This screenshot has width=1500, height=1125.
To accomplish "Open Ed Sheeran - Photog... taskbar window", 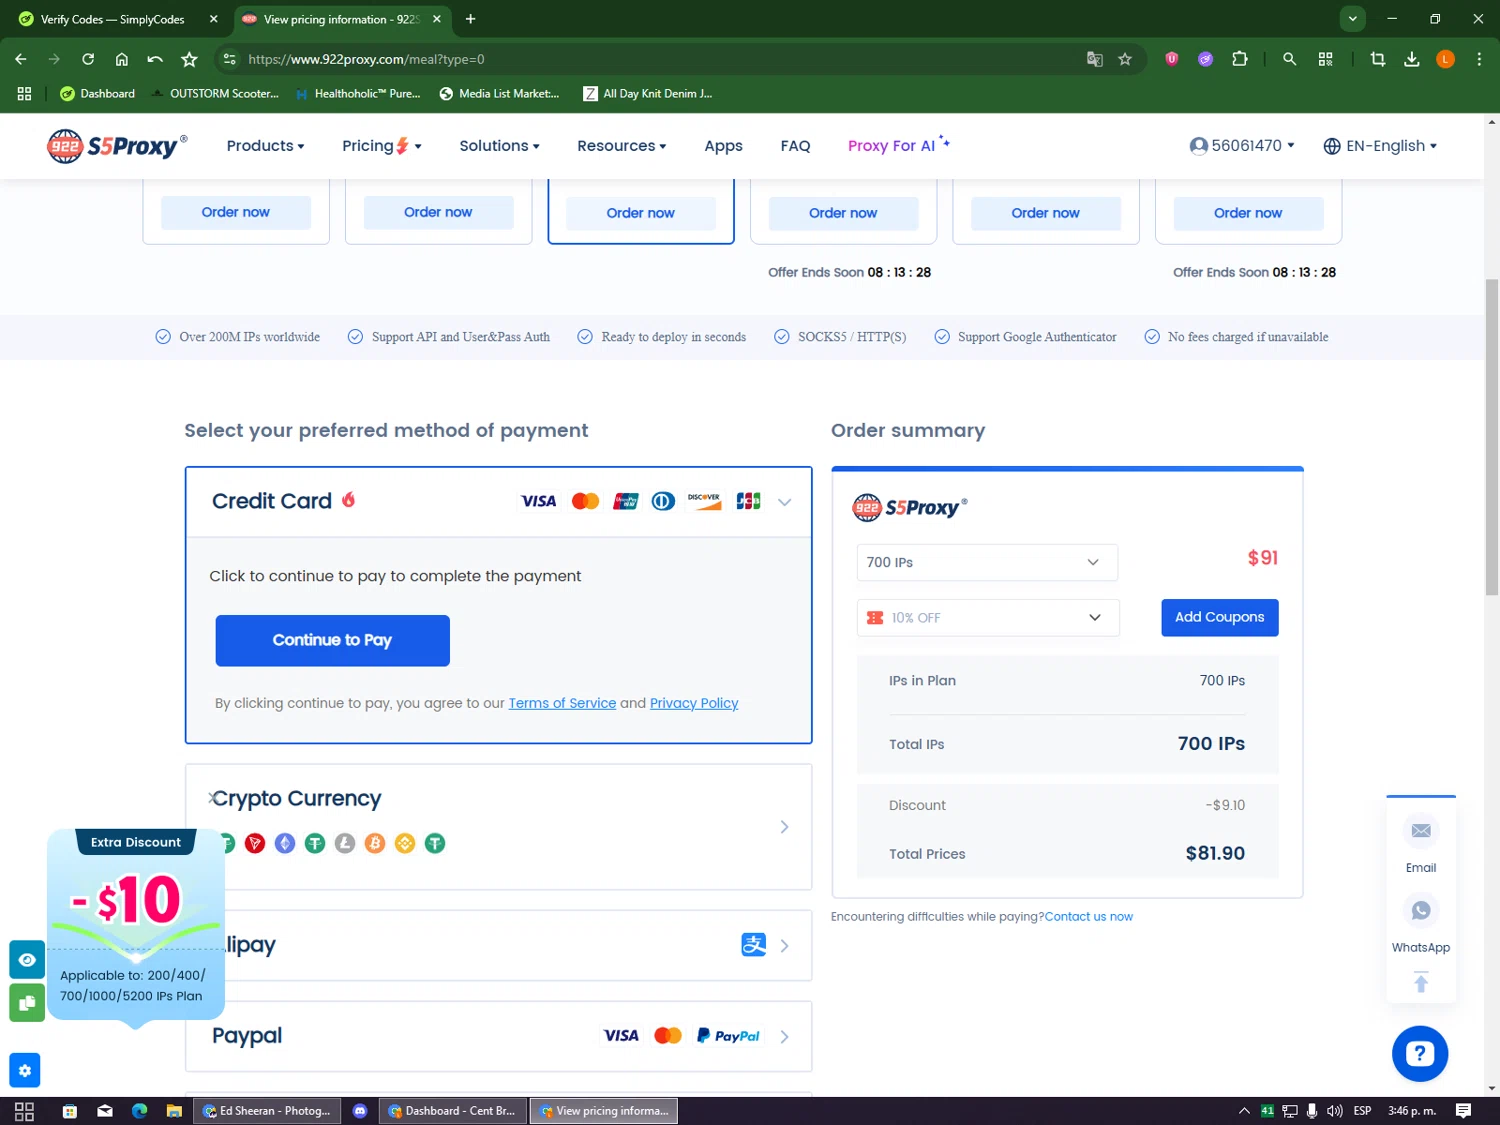I will click(x=267, y=1111).
